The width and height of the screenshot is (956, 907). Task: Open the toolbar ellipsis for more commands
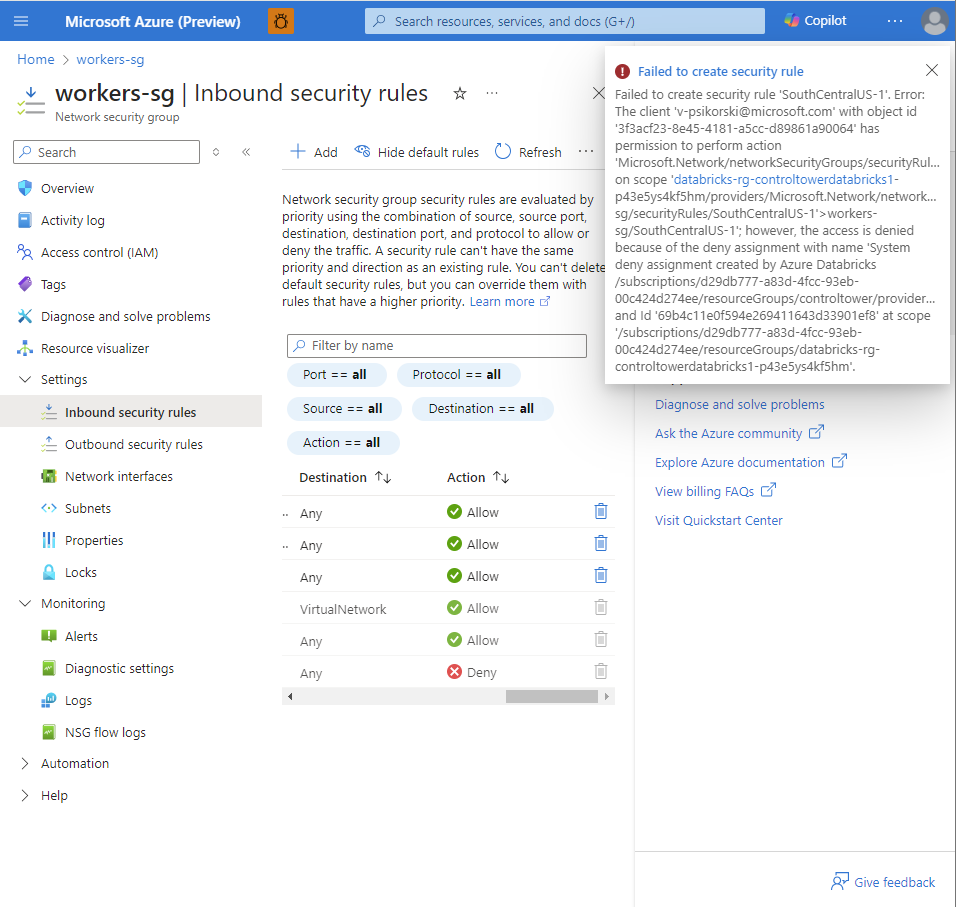586,152
